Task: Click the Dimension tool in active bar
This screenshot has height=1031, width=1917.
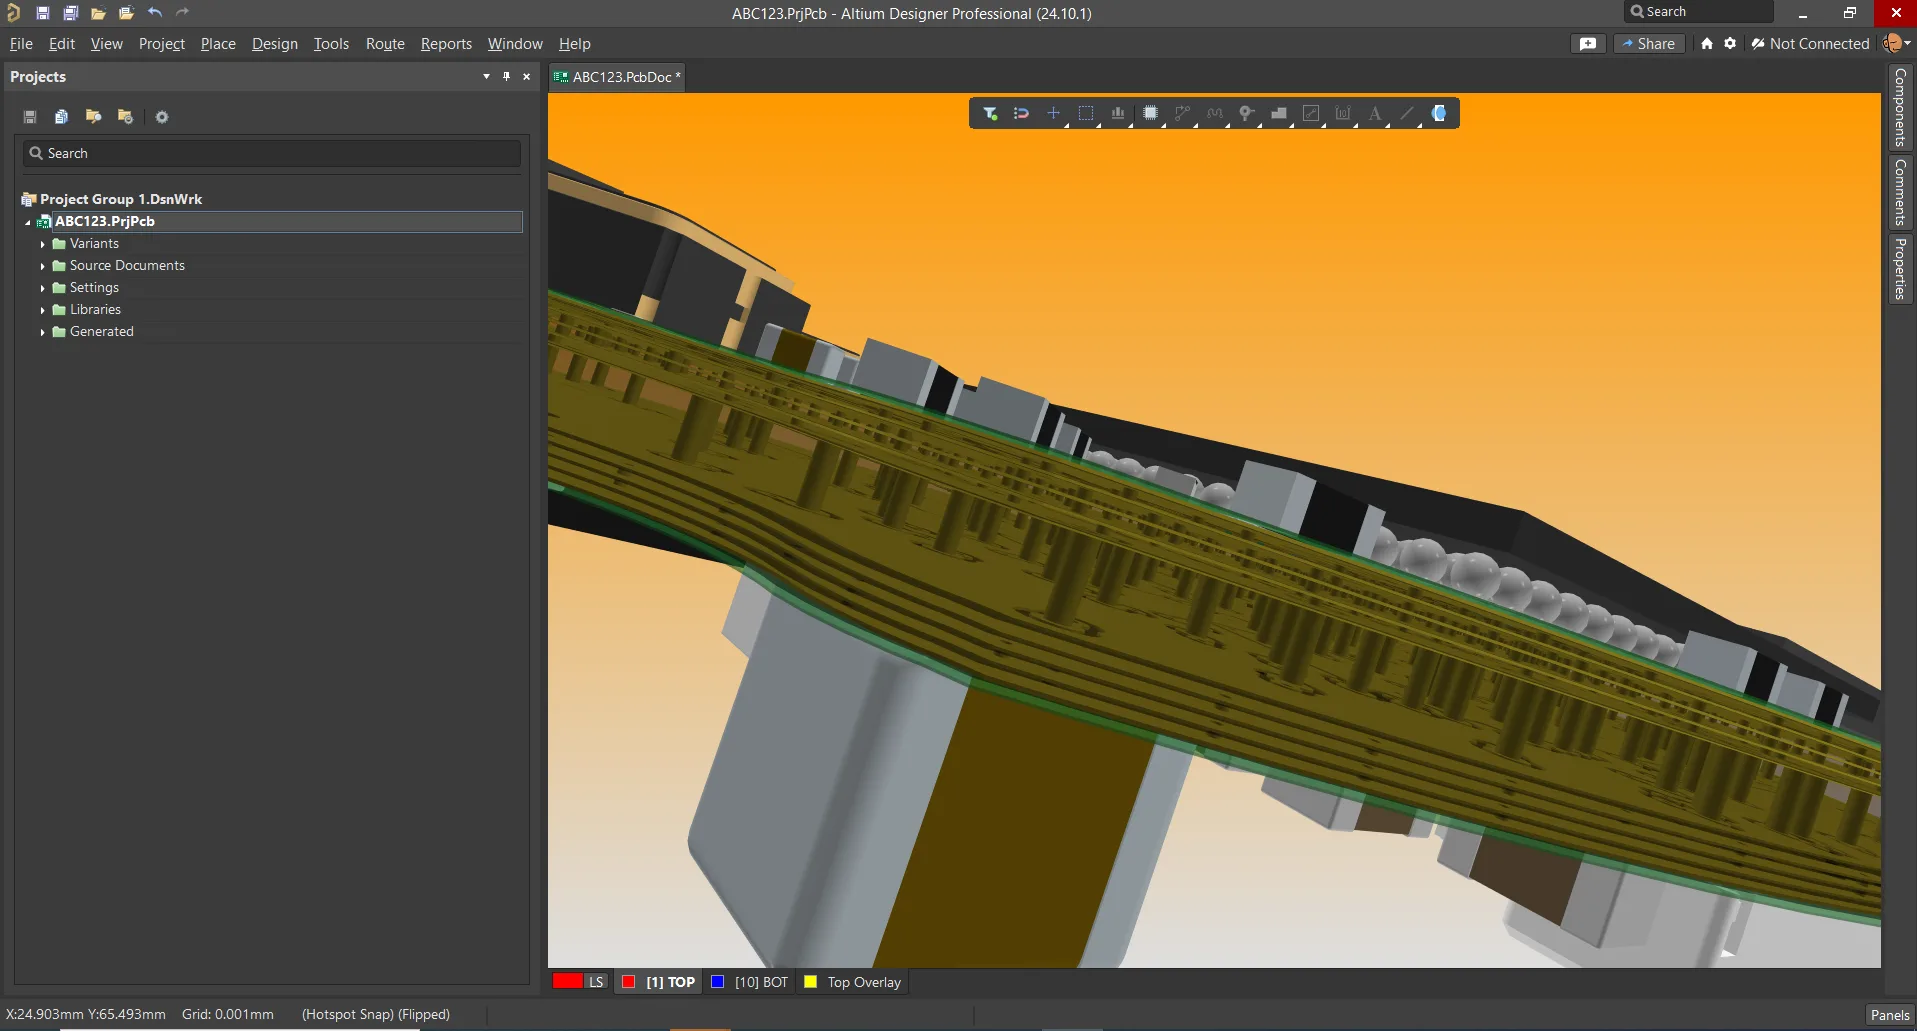Action: (1343, 113)
